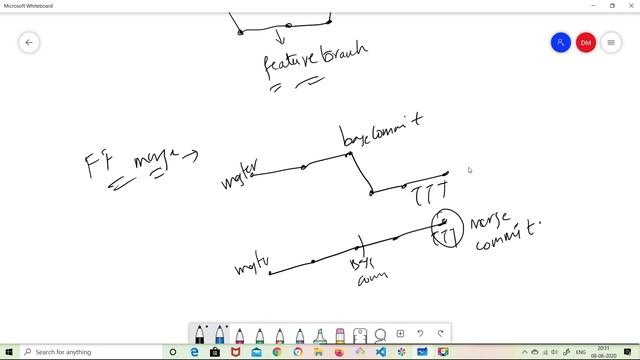Open the Windows Start menu
The height and width of the screenshot is (360, 640).
coord(9,352)
